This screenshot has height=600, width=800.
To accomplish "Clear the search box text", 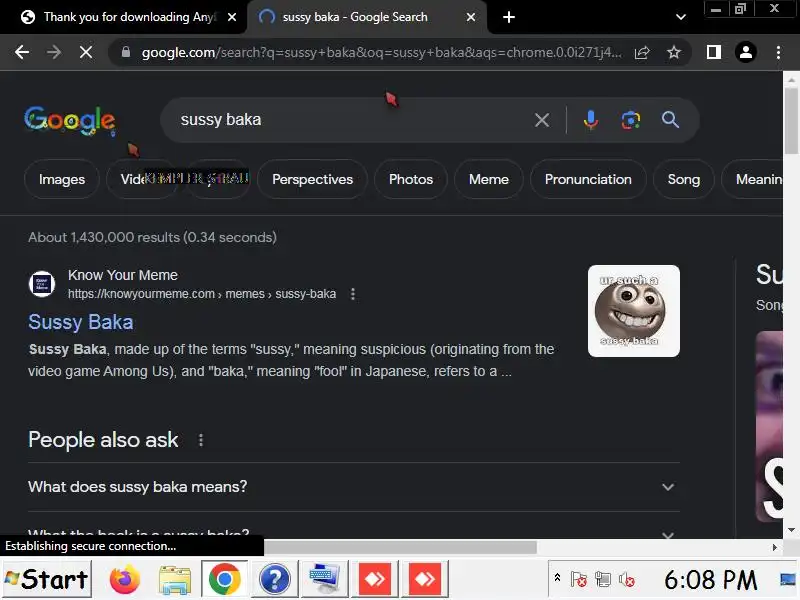I will [x=542, y=120].
